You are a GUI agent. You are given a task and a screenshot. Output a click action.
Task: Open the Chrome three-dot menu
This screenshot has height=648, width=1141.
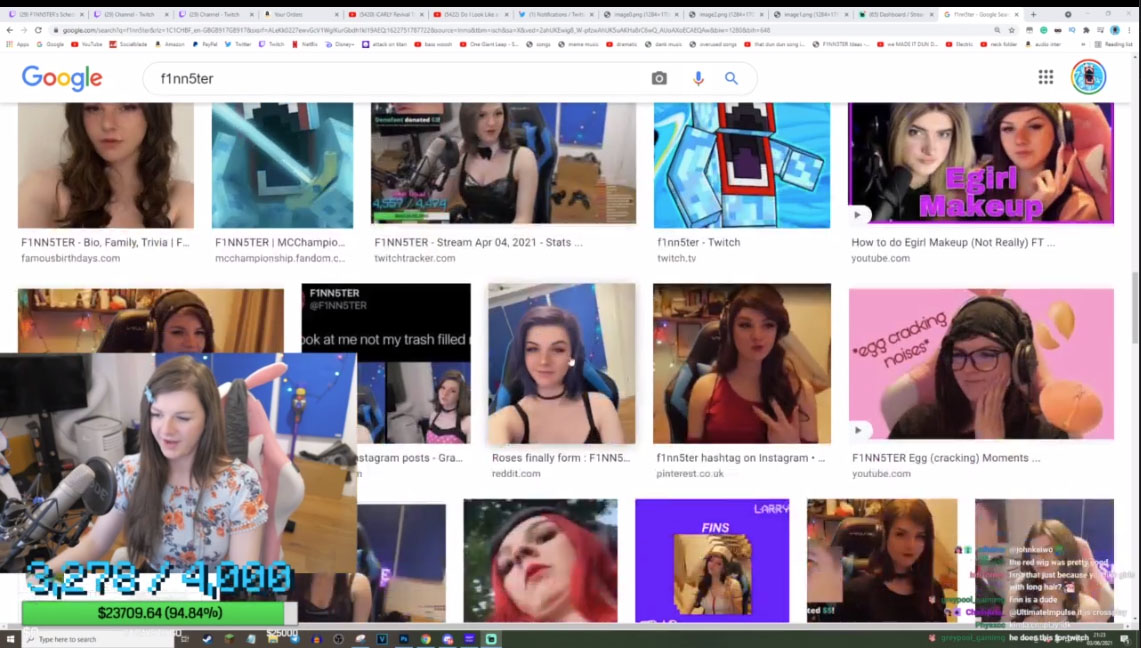click(x=1130, y=31)
